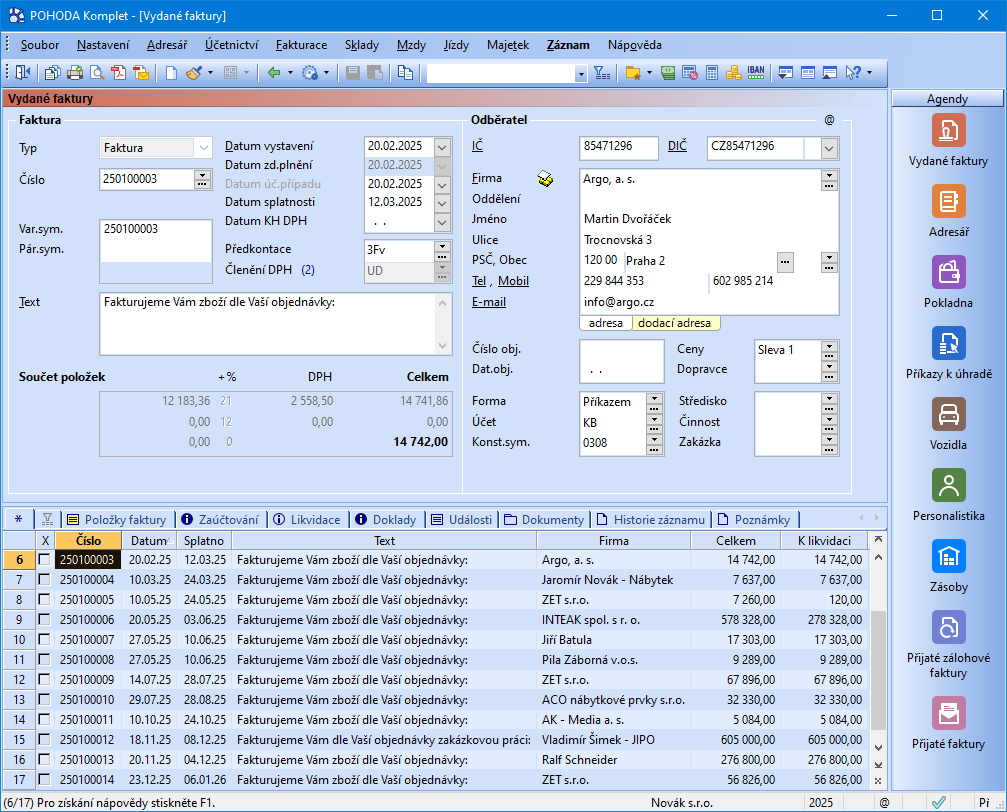
Task: Open Personalistika agenda icon
Action: pos(949,486)
